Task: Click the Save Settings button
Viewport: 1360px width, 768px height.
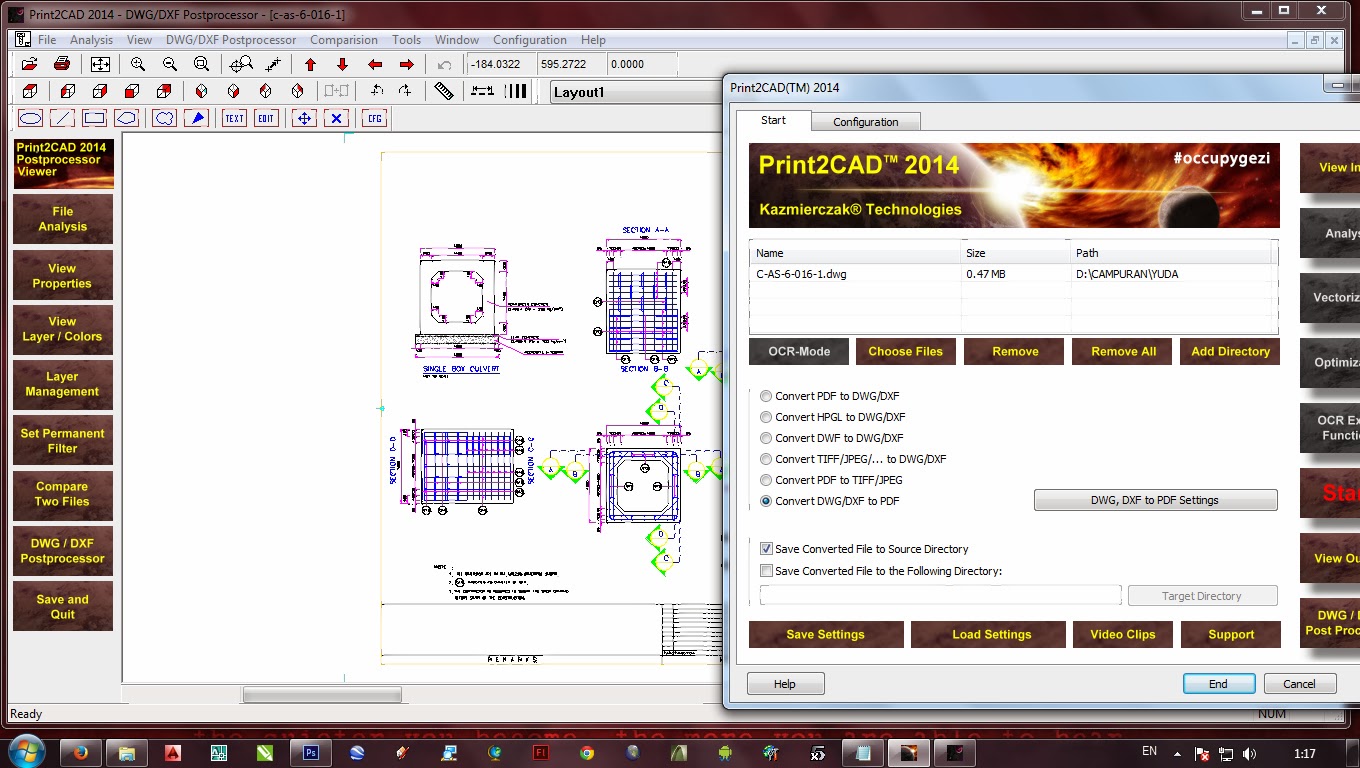Action: click(x=825, y=634)
